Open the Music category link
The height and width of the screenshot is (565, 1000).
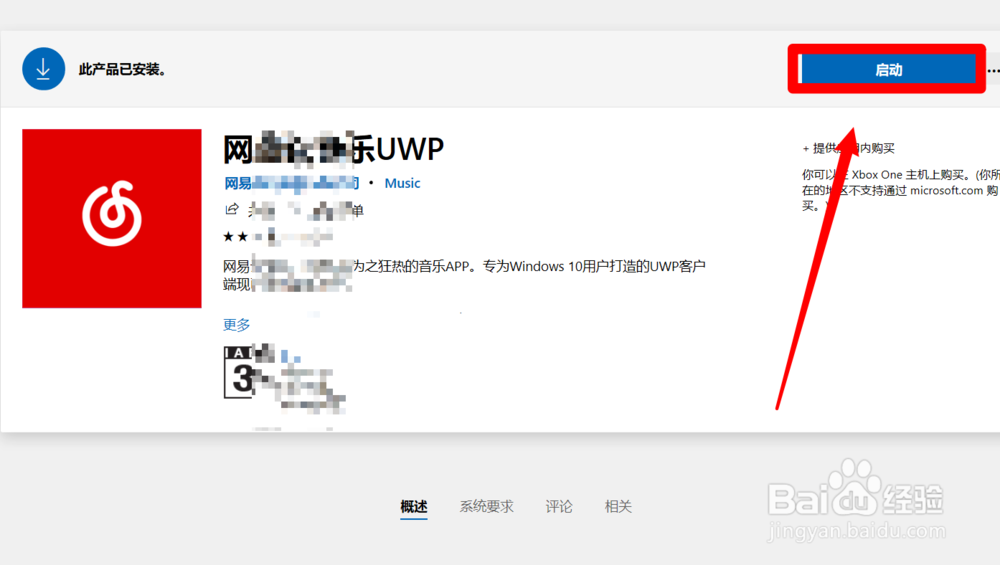[x=402, y=183]
